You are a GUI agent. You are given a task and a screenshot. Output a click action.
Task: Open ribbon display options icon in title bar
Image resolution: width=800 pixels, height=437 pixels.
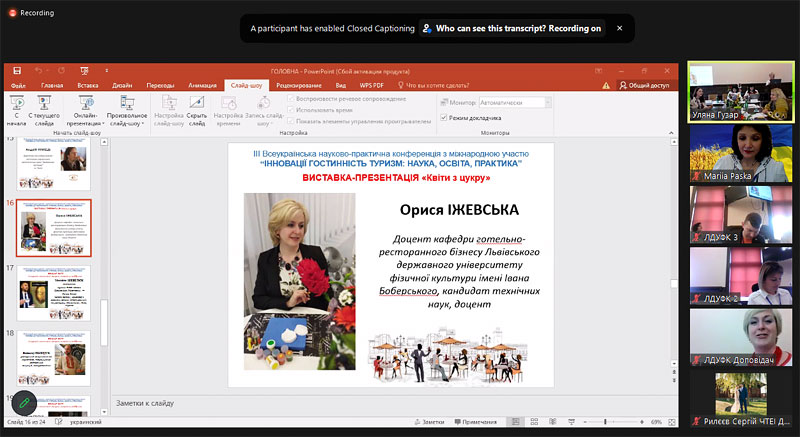598,71
